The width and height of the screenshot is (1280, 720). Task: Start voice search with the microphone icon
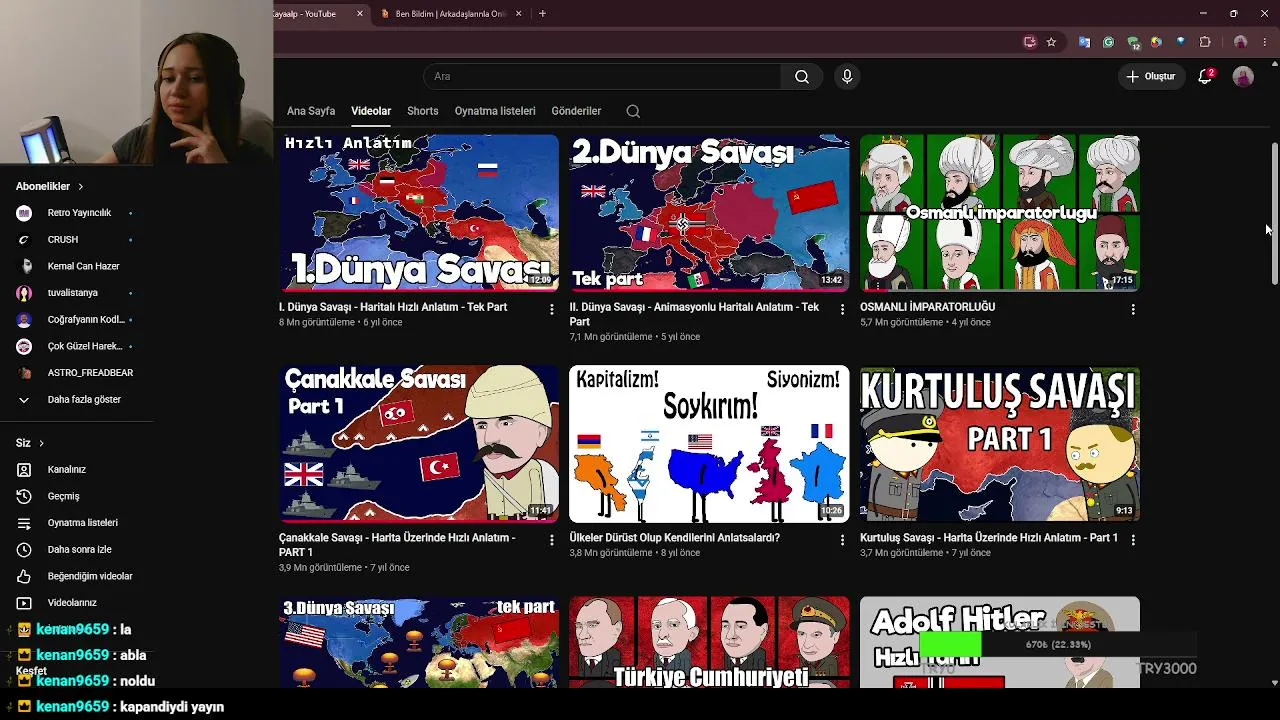tap(847, 77)
